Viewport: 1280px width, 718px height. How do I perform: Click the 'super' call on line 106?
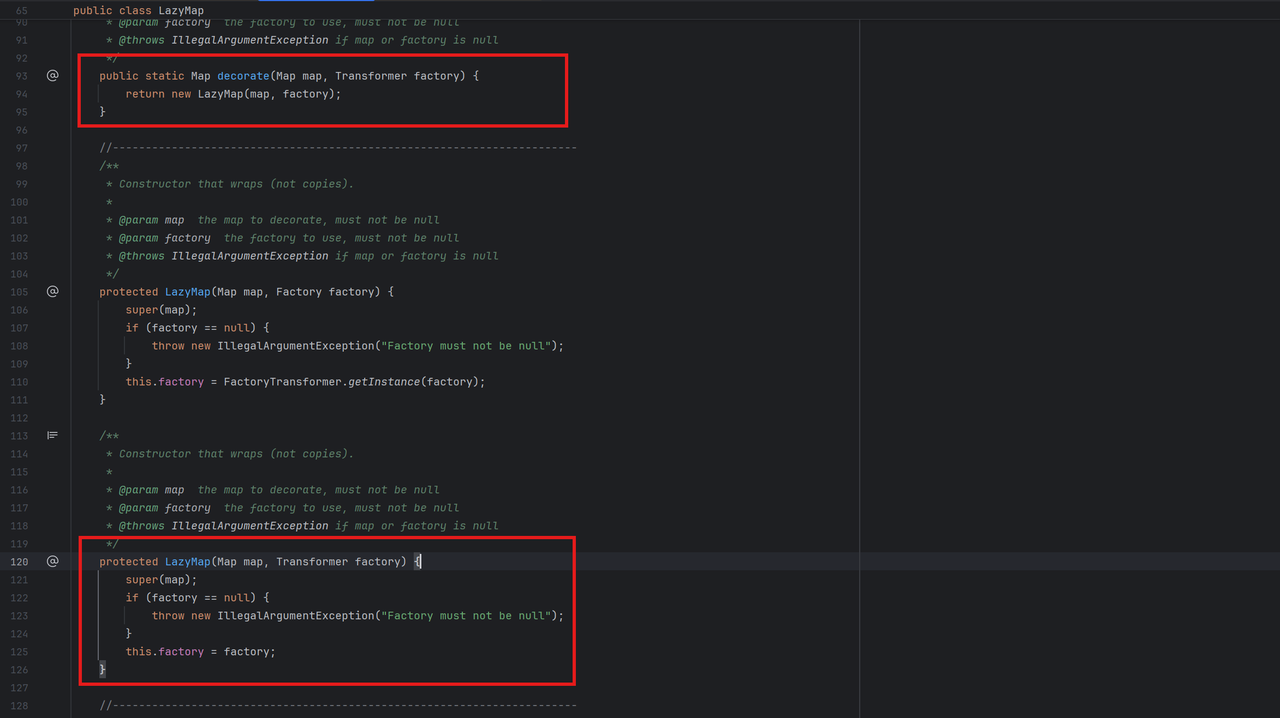coord(141,310)
